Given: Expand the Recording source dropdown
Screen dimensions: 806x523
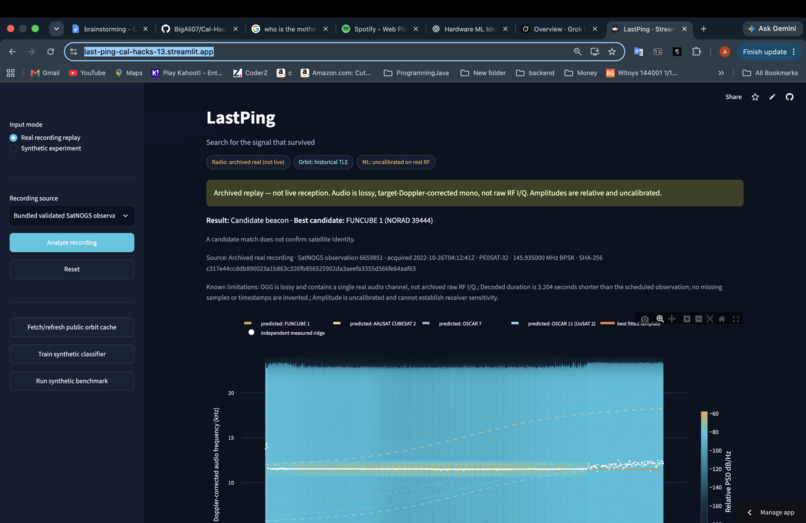Looking at the screenshot, I should pos(71,215).
